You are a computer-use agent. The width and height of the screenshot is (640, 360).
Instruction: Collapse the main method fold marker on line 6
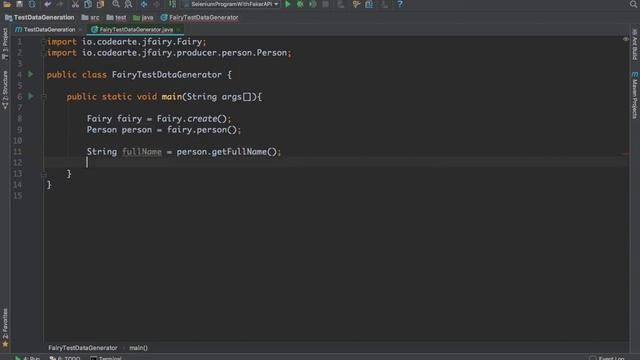point(43,96)
